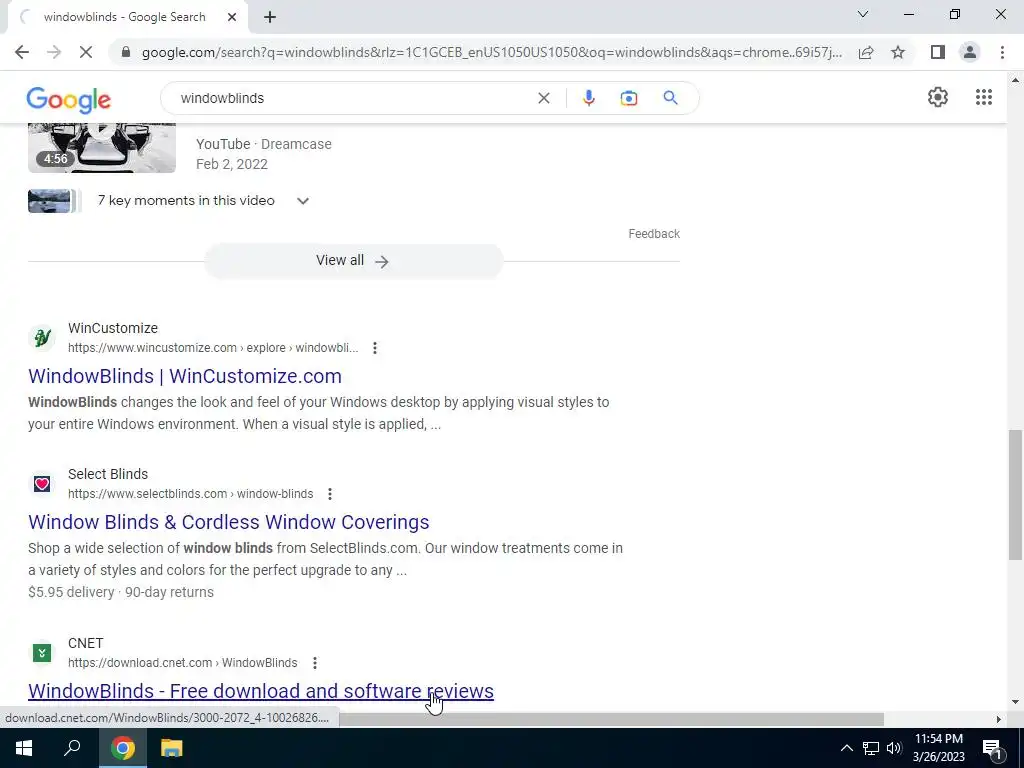Open WinCustomize favicon
The image size is (1024, 768).
click(42, 338)
